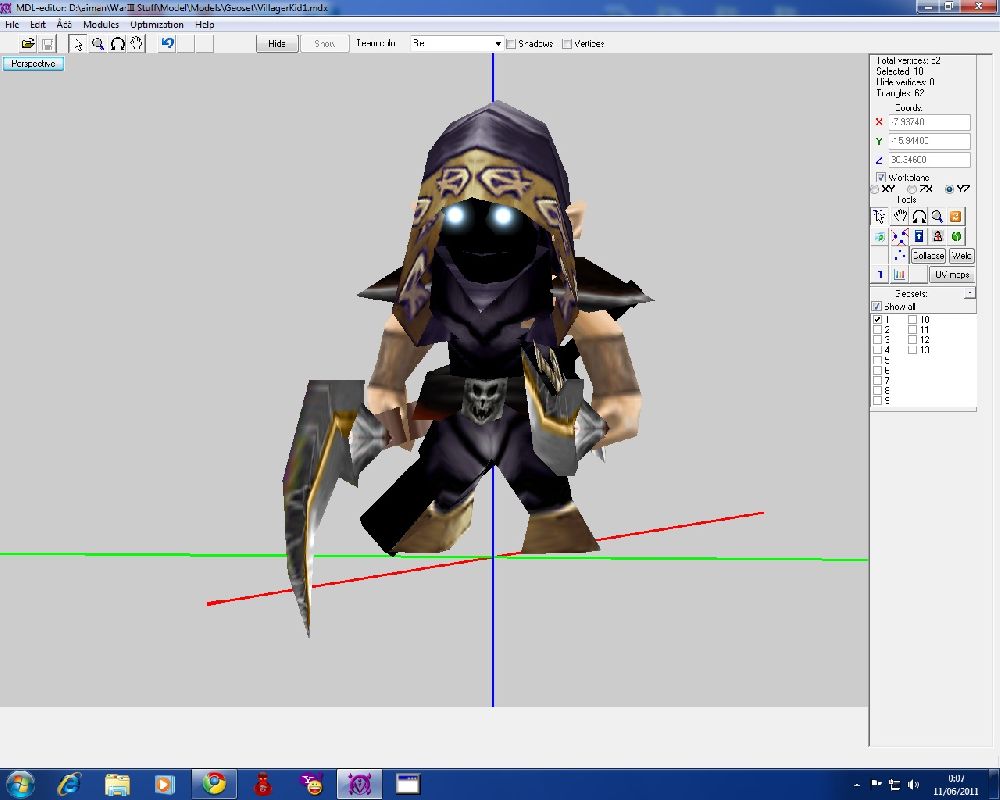The height and width of the screenshot is (800, 1000).
Task: Click the blue dots vertices icon
Action: [x=899, y=256]
